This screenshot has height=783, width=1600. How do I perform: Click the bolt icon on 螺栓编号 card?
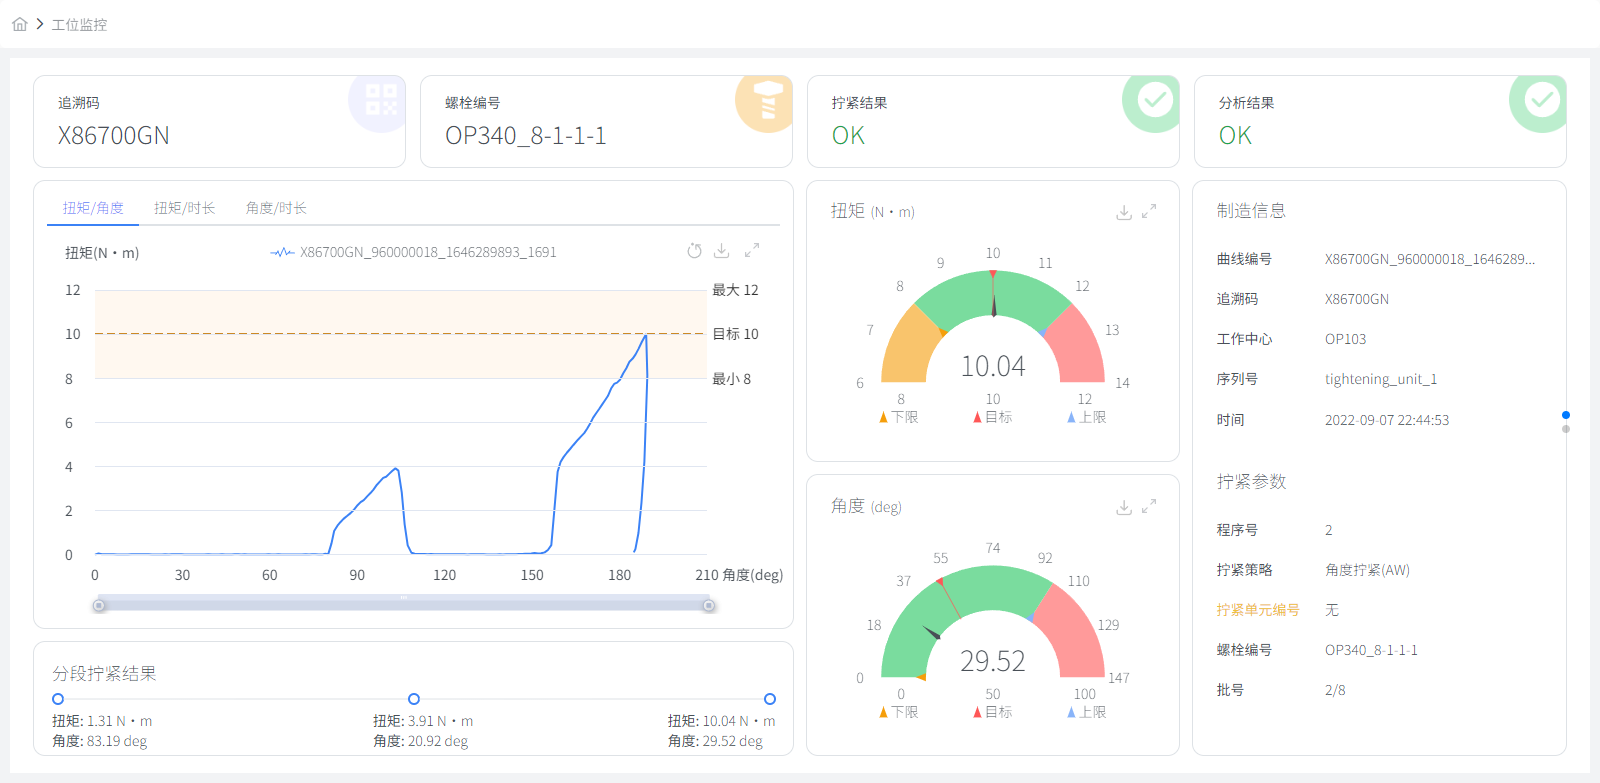[767, 101]
